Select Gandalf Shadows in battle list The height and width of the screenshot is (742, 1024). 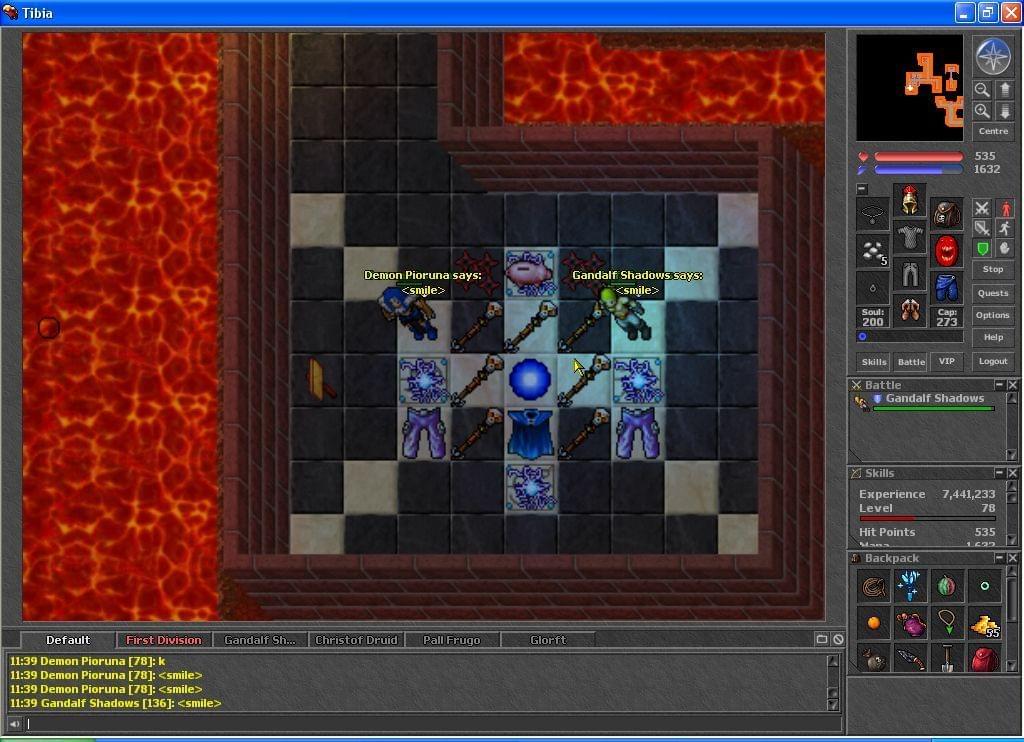click(927, 402)
